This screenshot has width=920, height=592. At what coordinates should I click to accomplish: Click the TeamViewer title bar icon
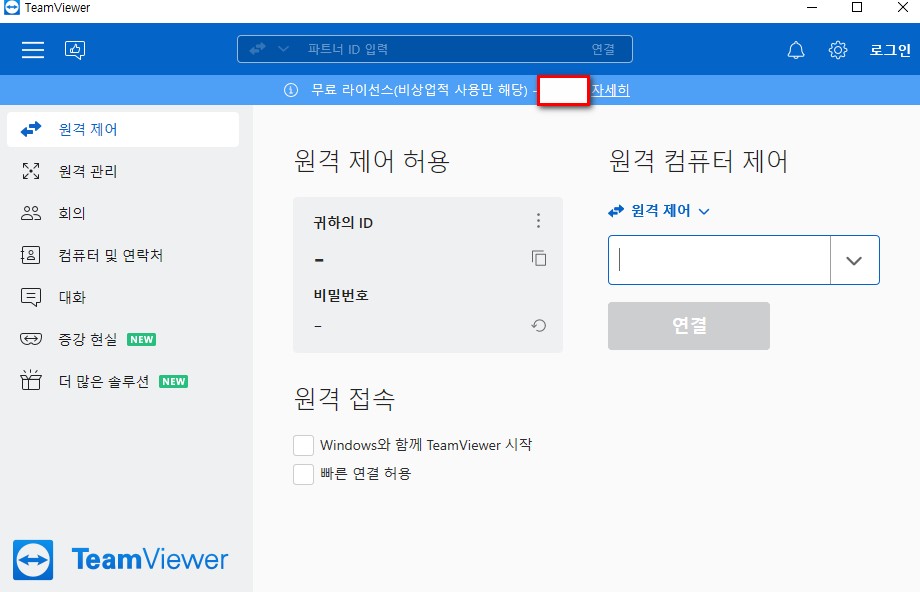12,8
